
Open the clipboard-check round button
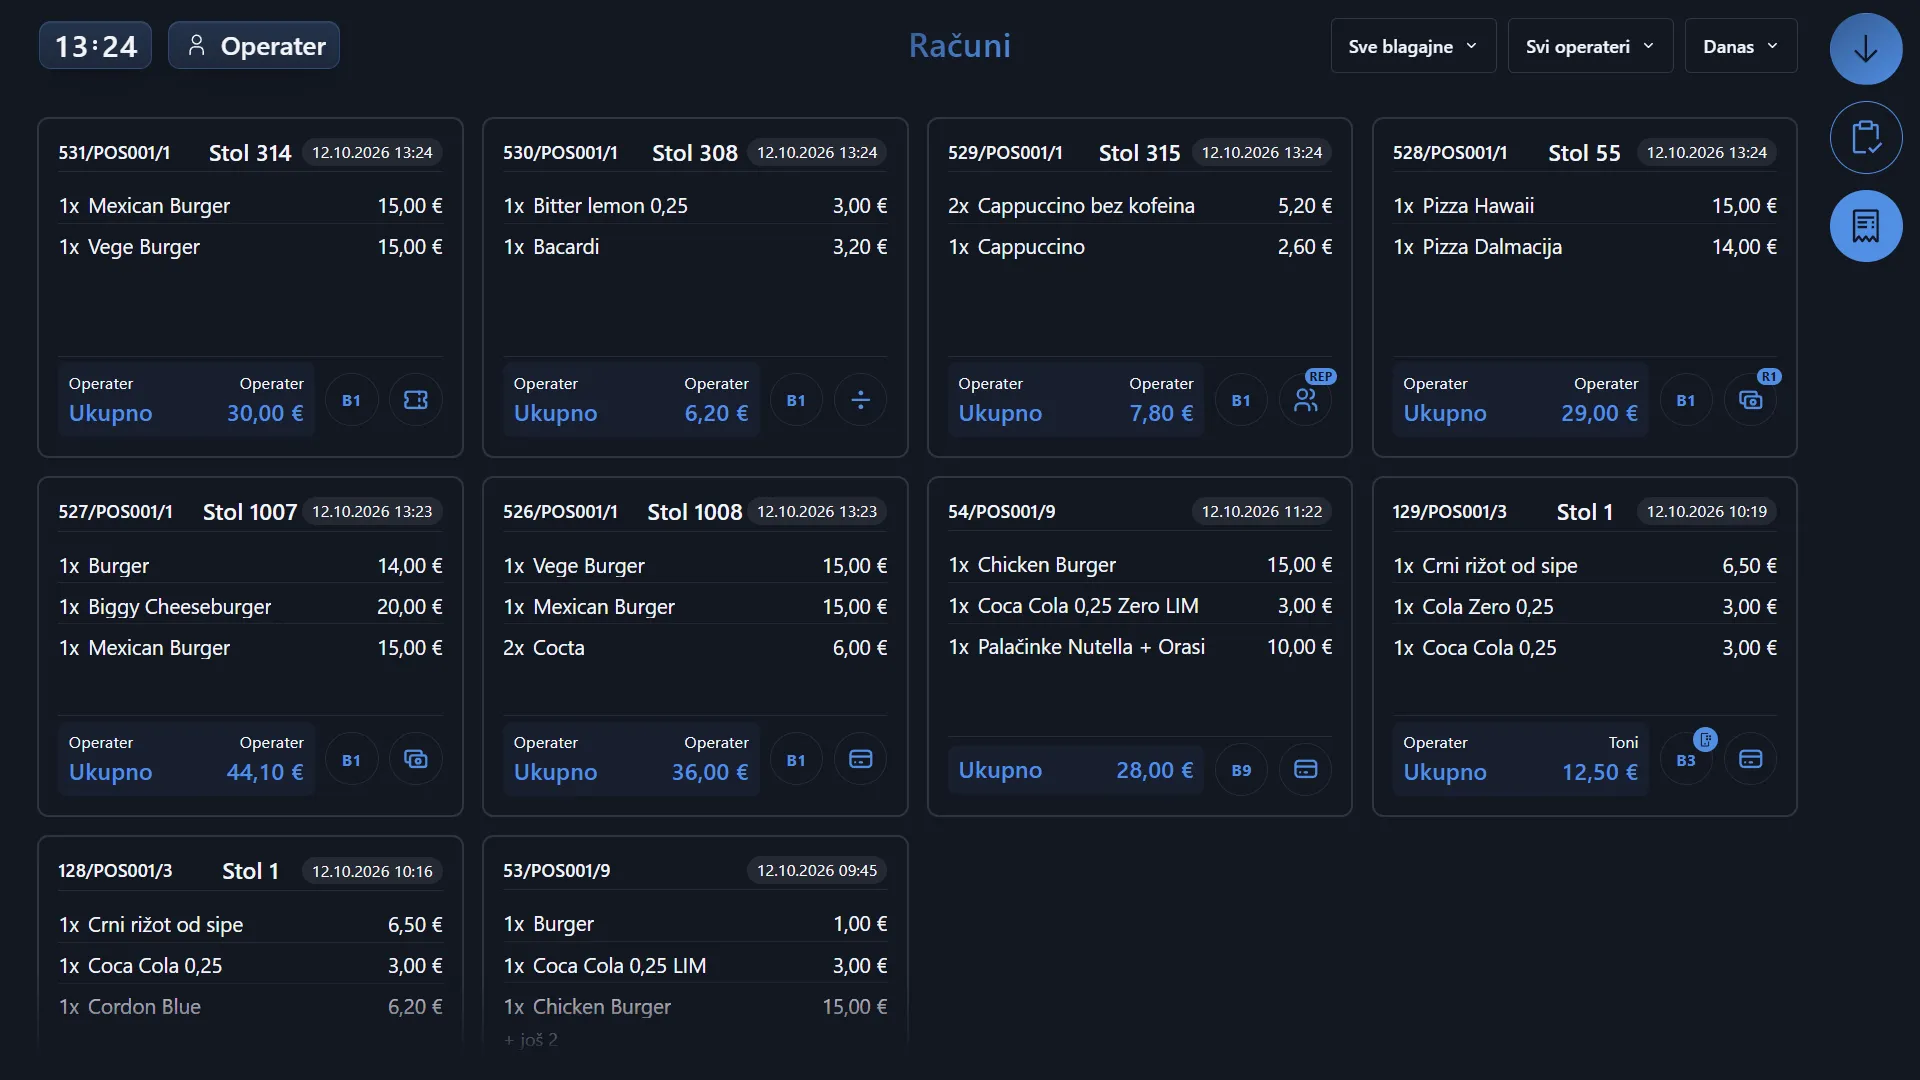1866,137
